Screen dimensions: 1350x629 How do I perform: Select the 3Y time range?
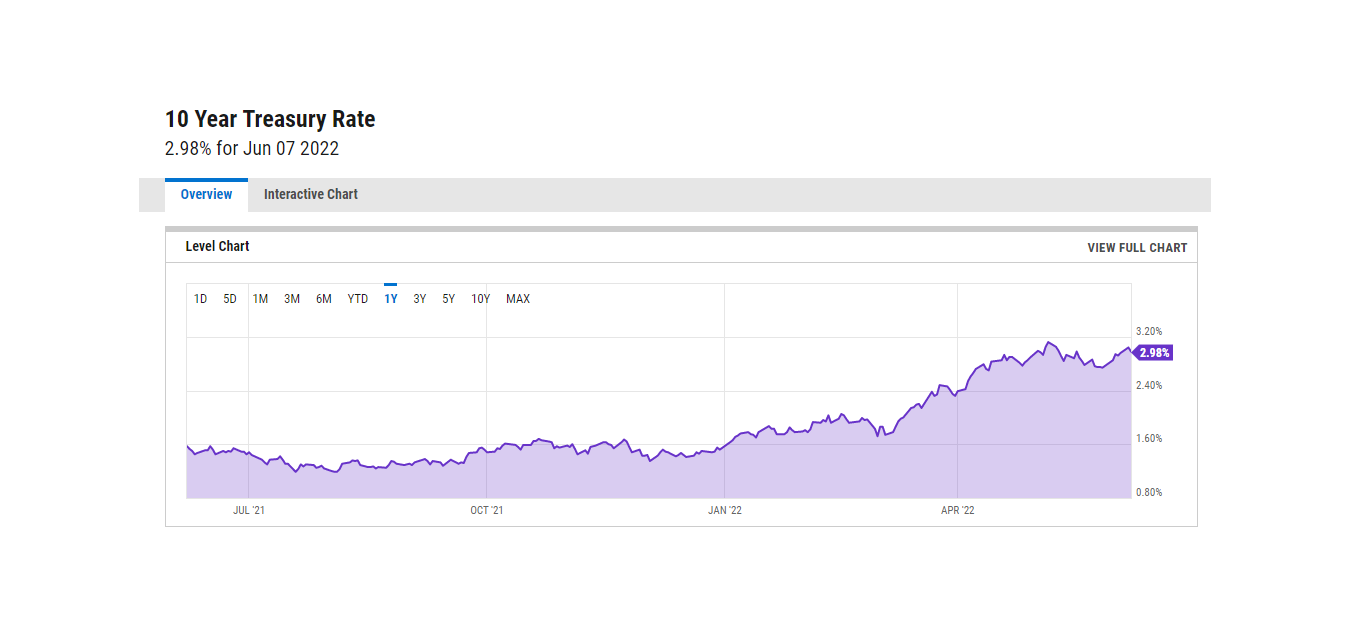point(420,299)
